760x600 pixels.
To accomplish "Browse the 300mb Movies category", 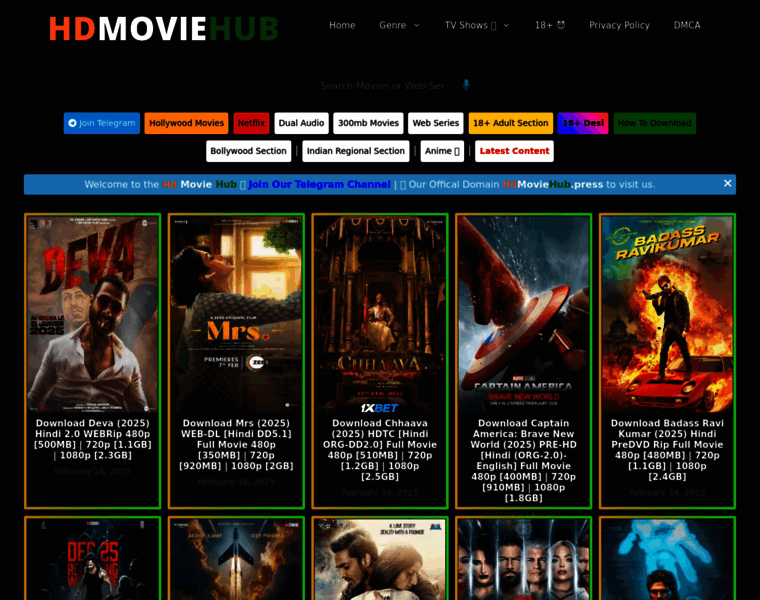I will [x=368, y=123].
